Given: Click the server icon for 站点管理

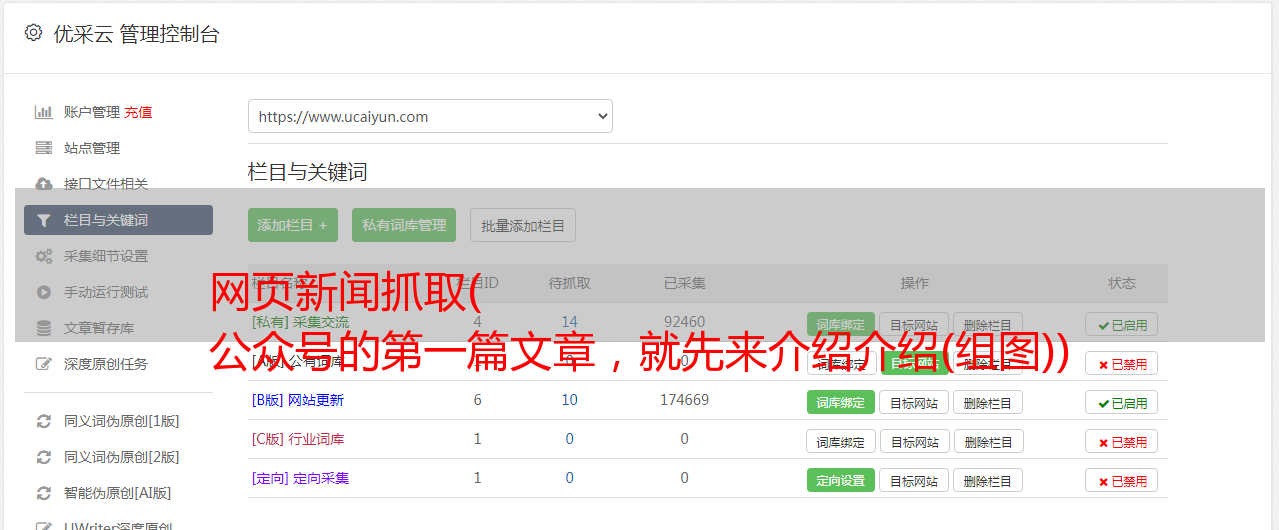Looking at the screenshot, I should (x=44, y=148).
